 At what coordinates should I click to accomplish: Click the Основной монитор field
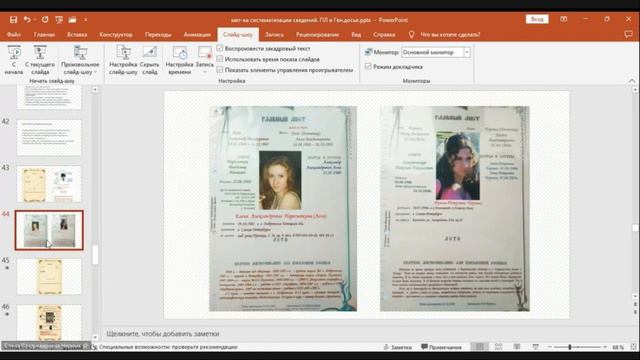click(x=432, y=52)
